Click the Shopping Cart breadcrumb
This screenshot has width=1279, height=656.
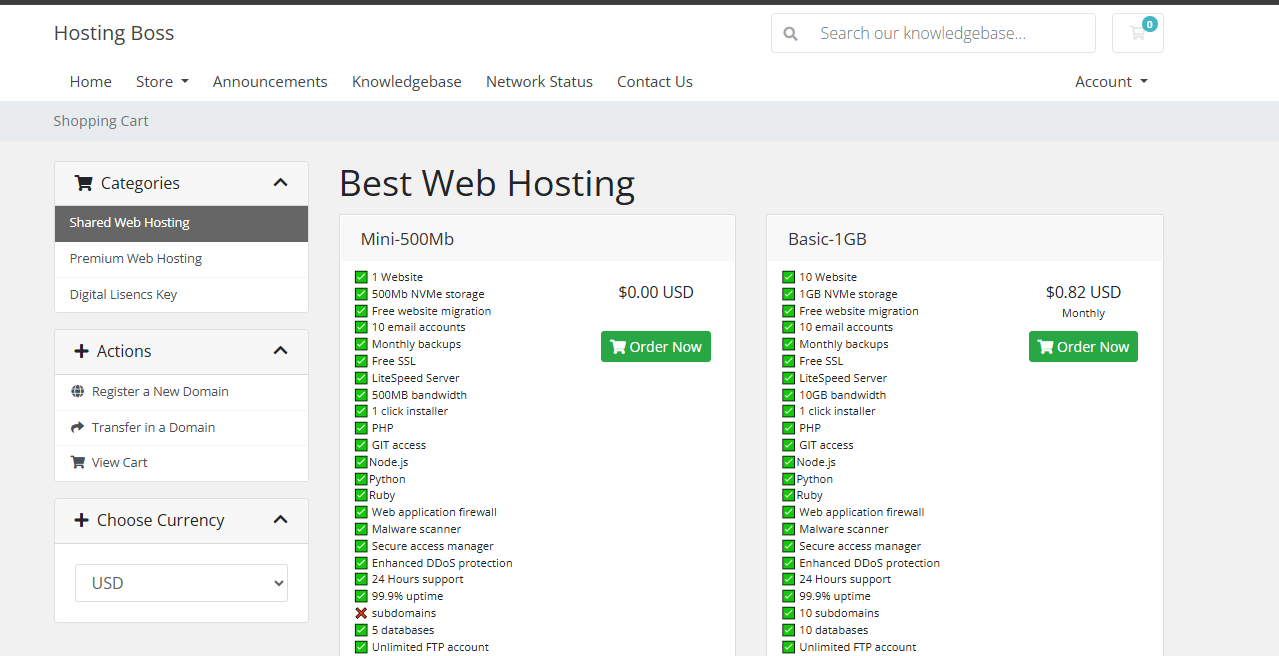click(x=101, y=121)
